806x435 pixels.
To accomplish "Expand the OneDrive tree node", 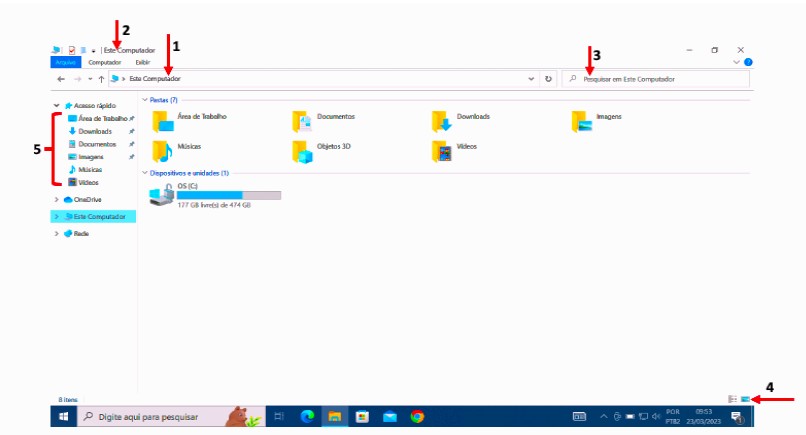I will click(x=57, y=200).
